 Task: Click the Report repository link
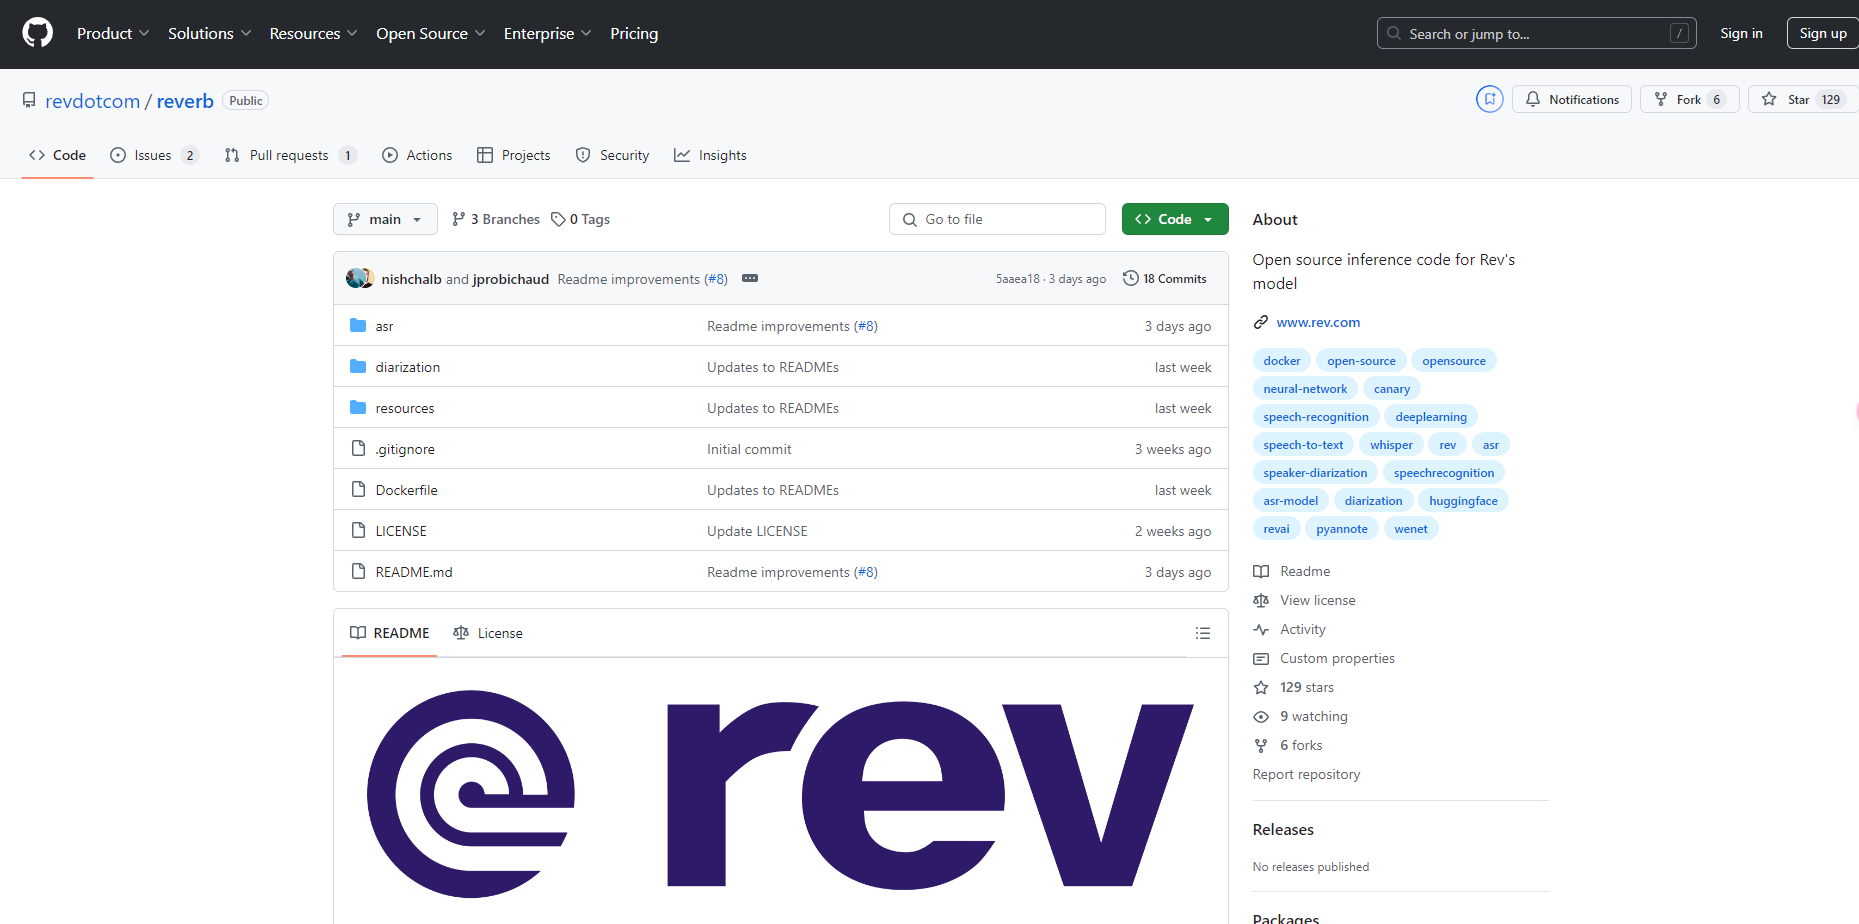pos(1306,774)
